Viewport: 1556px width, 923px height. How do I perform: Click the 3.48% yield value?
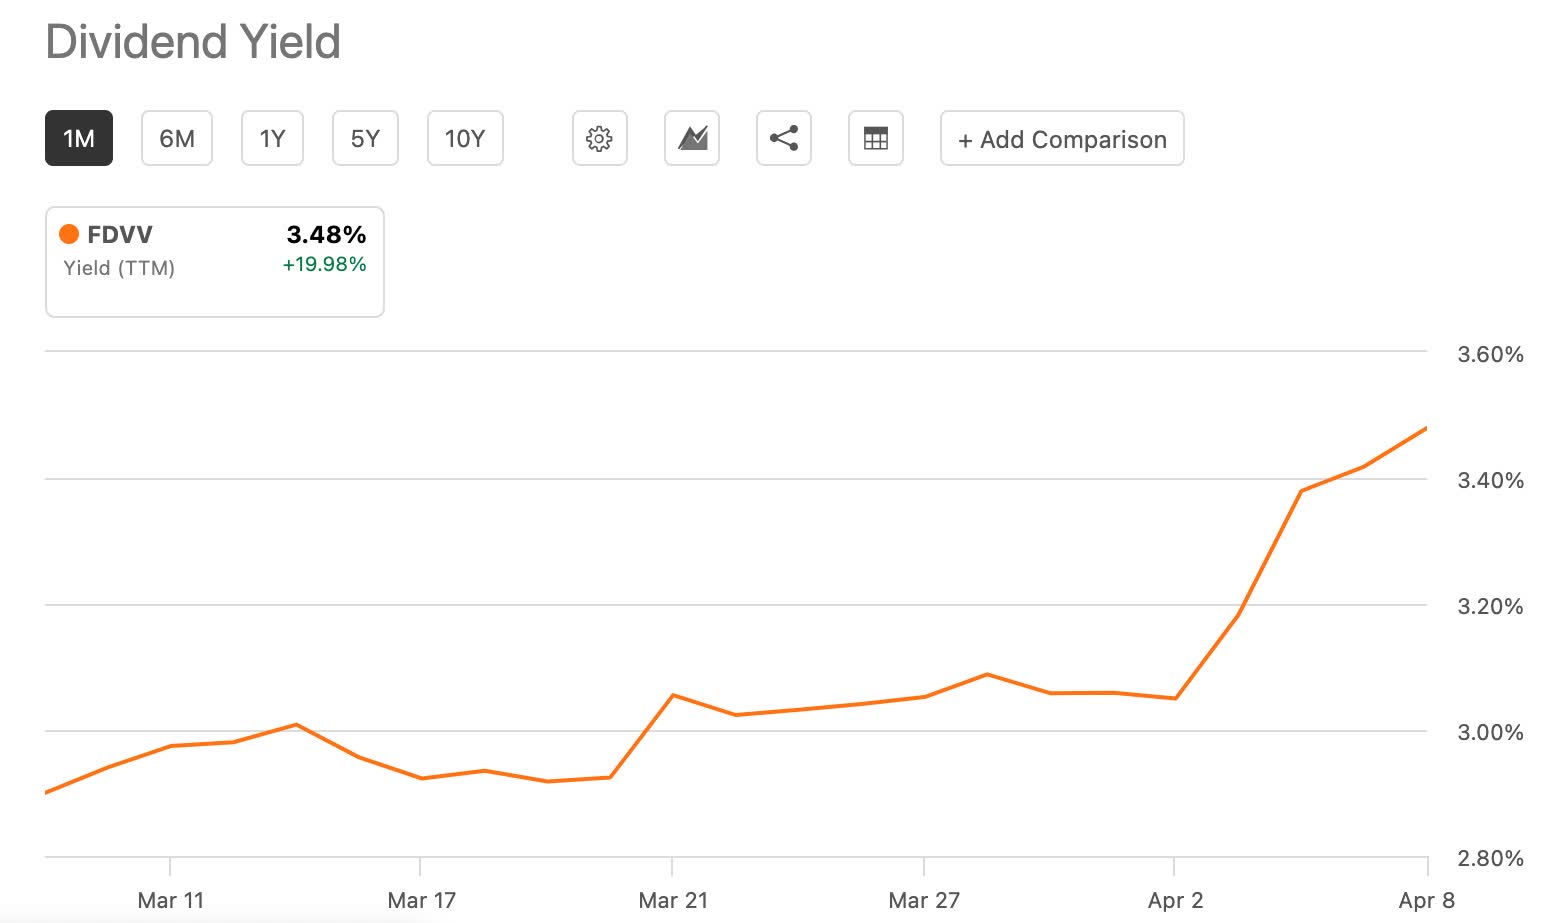[x=325, y=234]
